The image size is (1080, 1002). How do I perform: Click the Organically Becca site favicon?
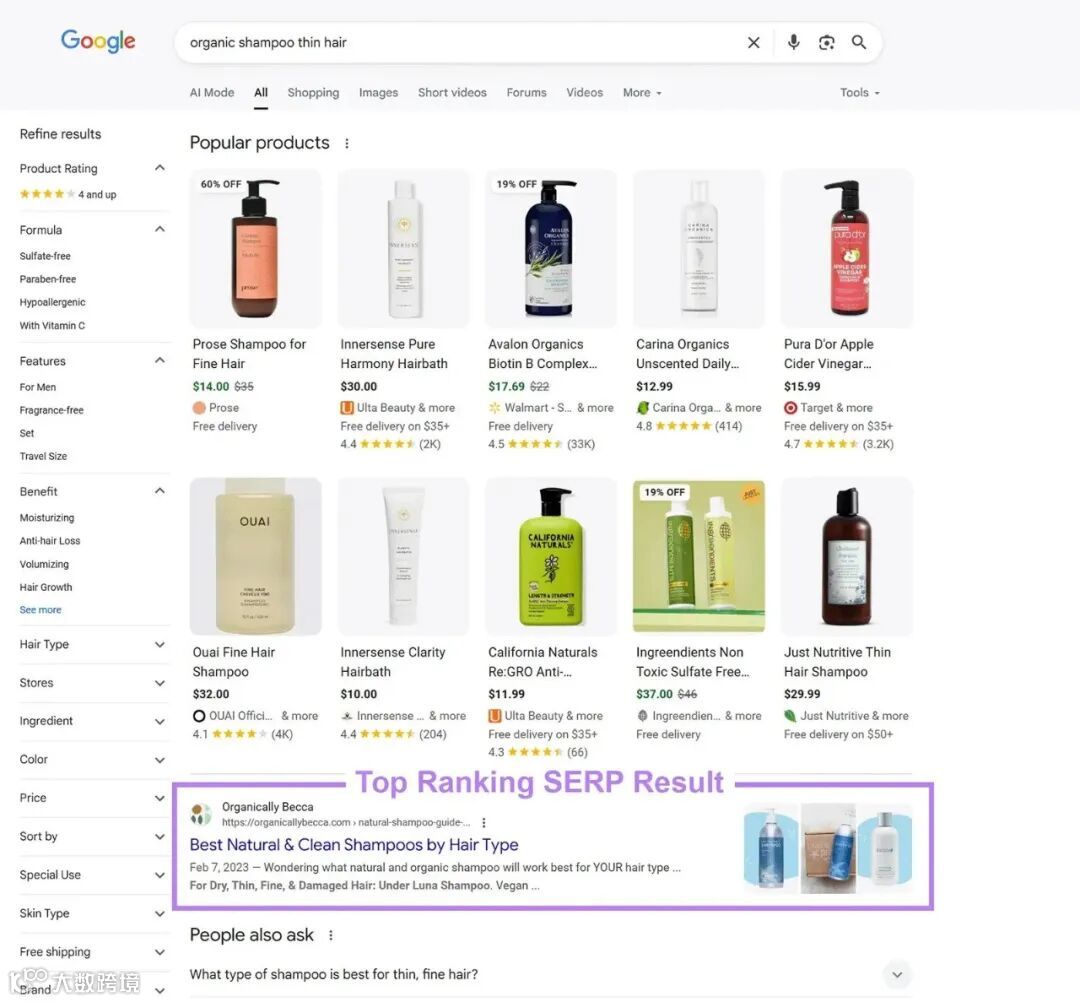click(x=201, y=814)
